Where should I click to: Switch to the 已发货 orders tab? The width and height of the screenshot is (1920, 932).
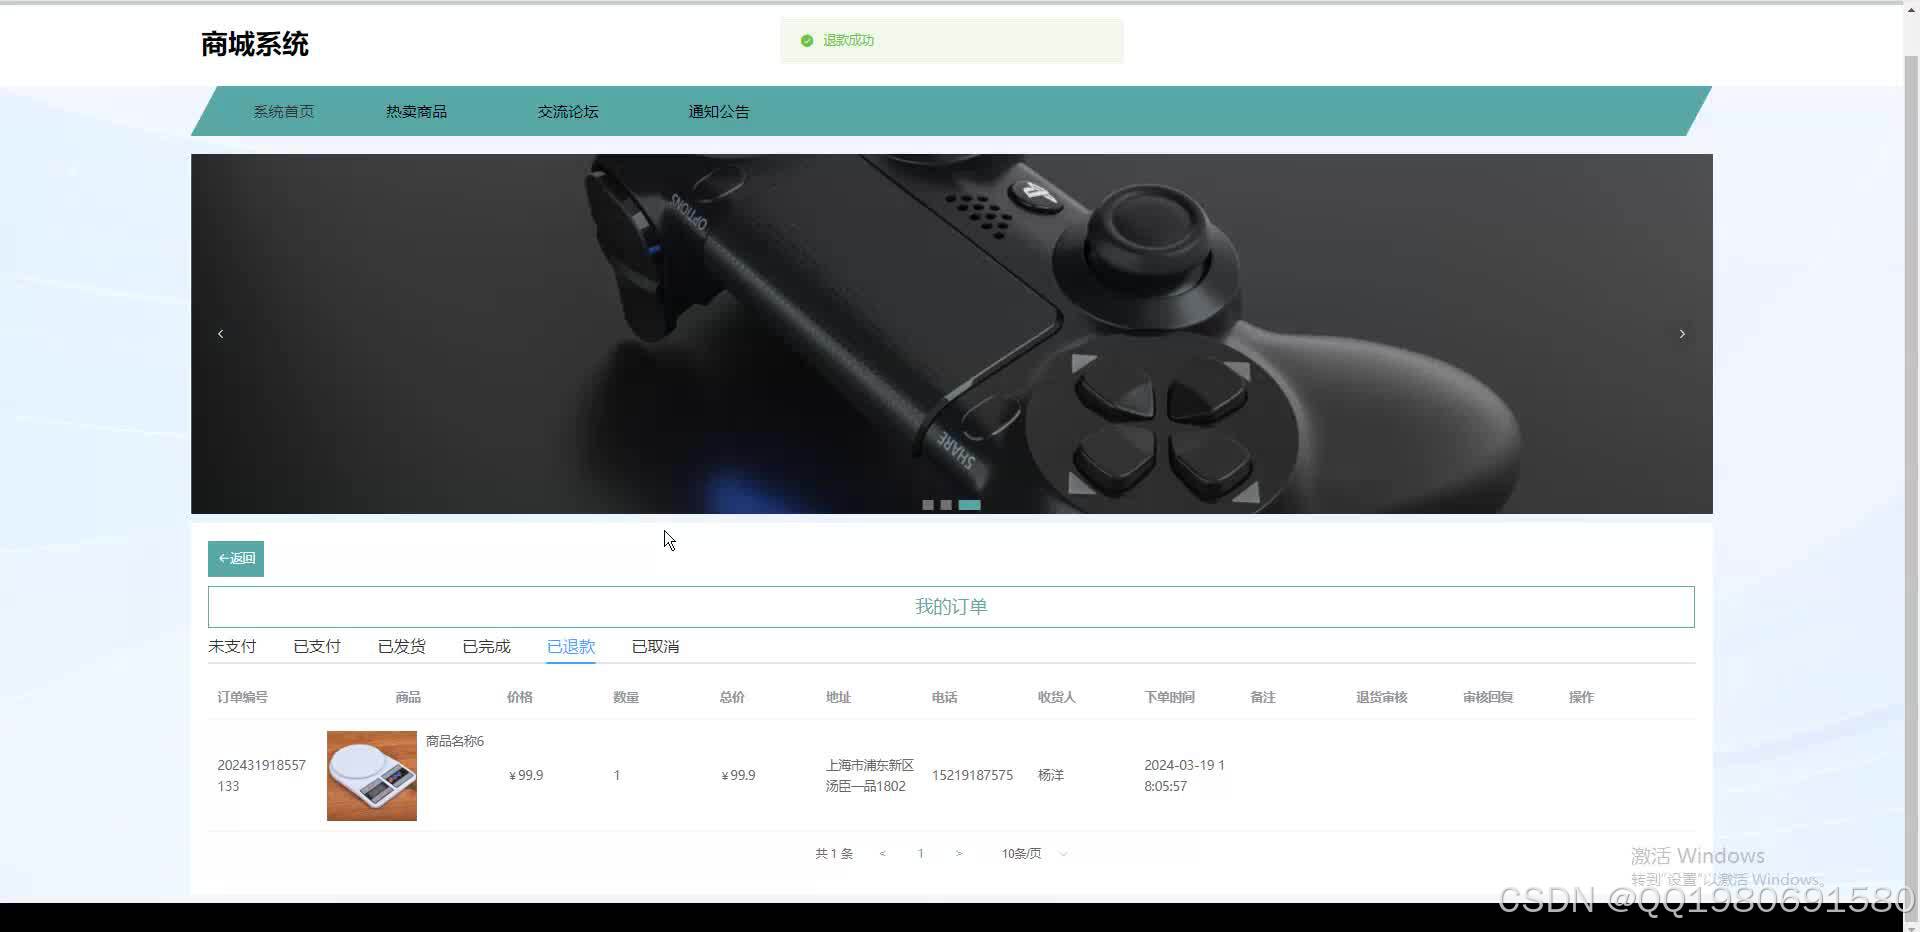pyautogui.click(x=402, y=647)
